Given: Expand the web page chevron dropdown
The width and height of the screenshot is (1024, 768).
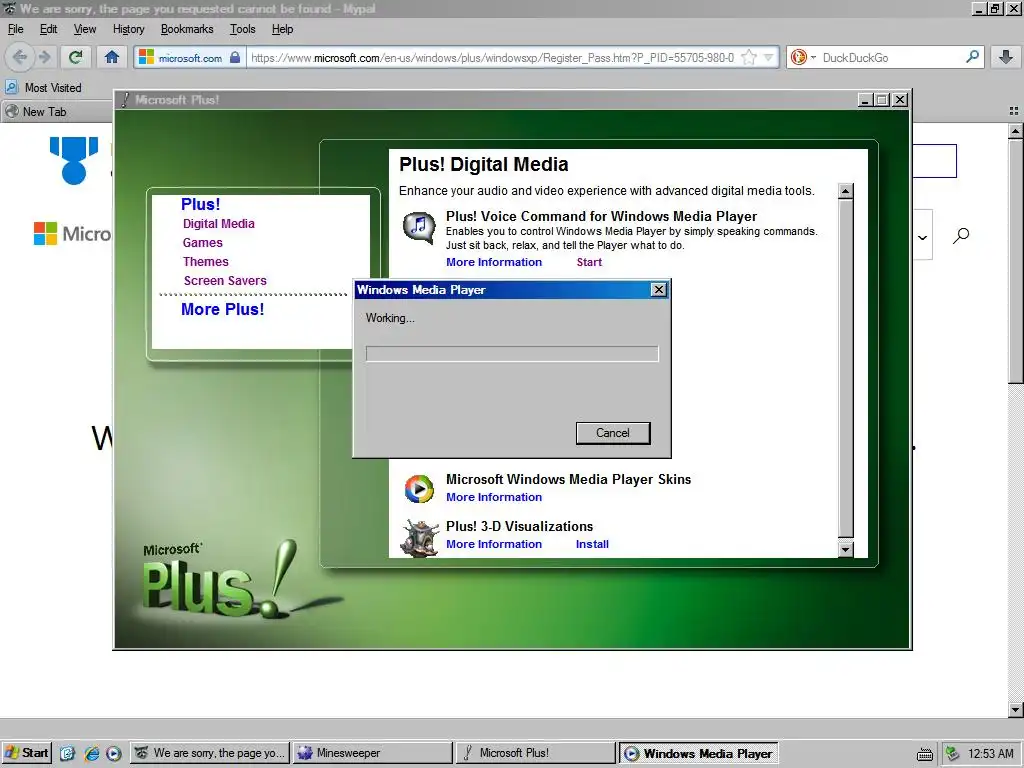Looking at the screenshot, I should 922,237.
